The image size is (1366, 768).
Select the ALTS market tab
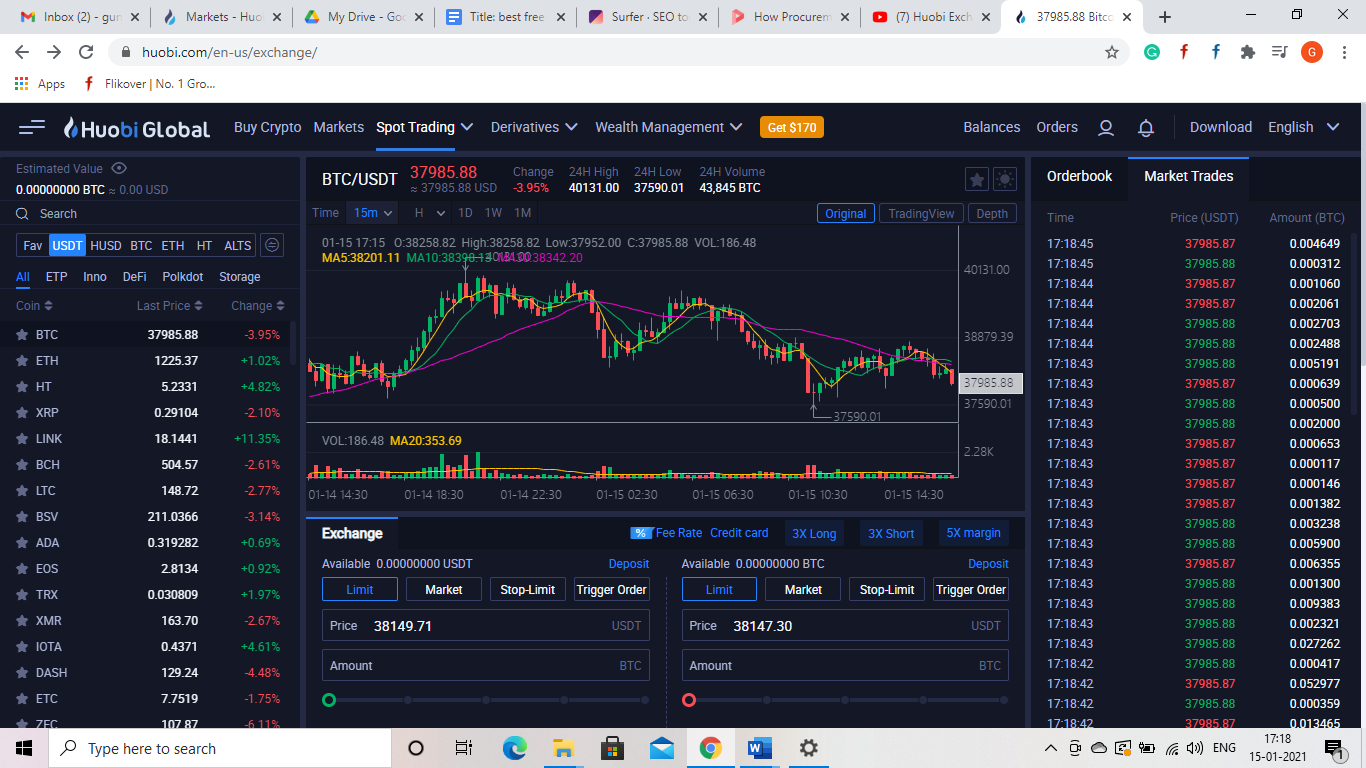point(238,245)
